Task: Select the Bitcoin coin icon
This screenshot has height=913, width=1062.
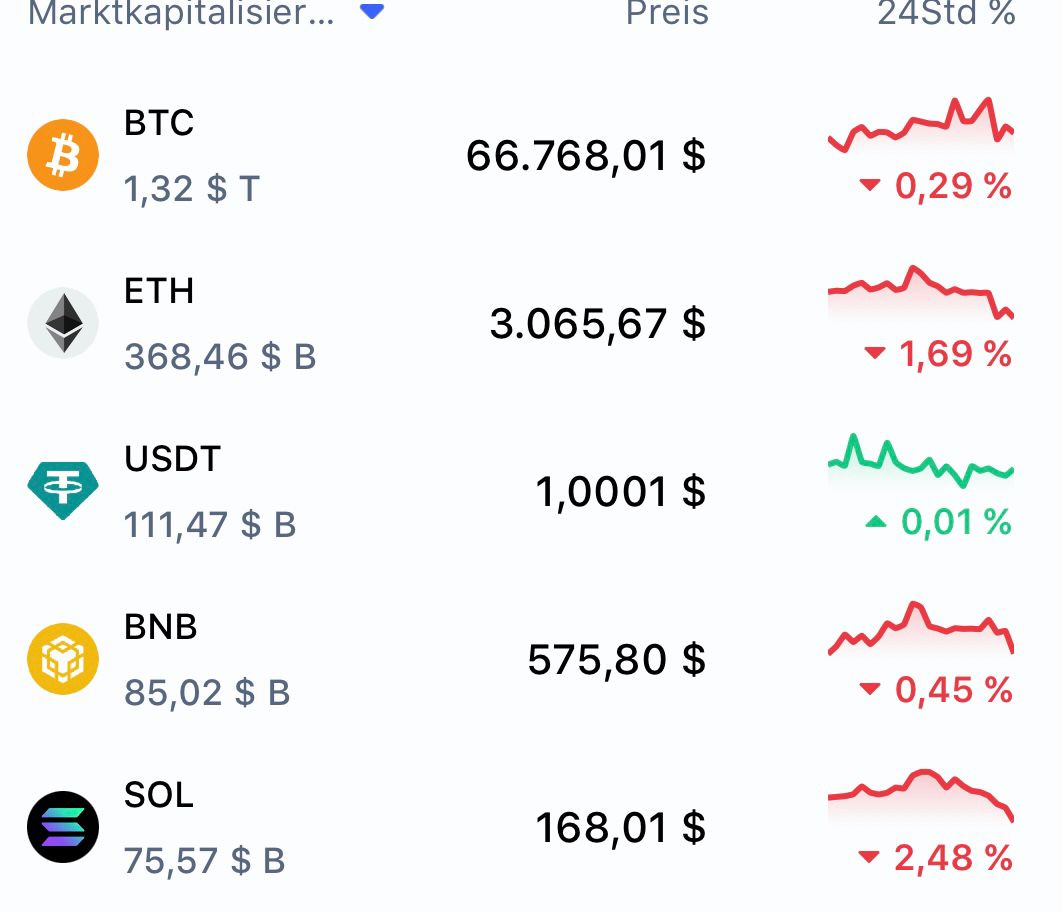Action: click(x=62, y=154)
